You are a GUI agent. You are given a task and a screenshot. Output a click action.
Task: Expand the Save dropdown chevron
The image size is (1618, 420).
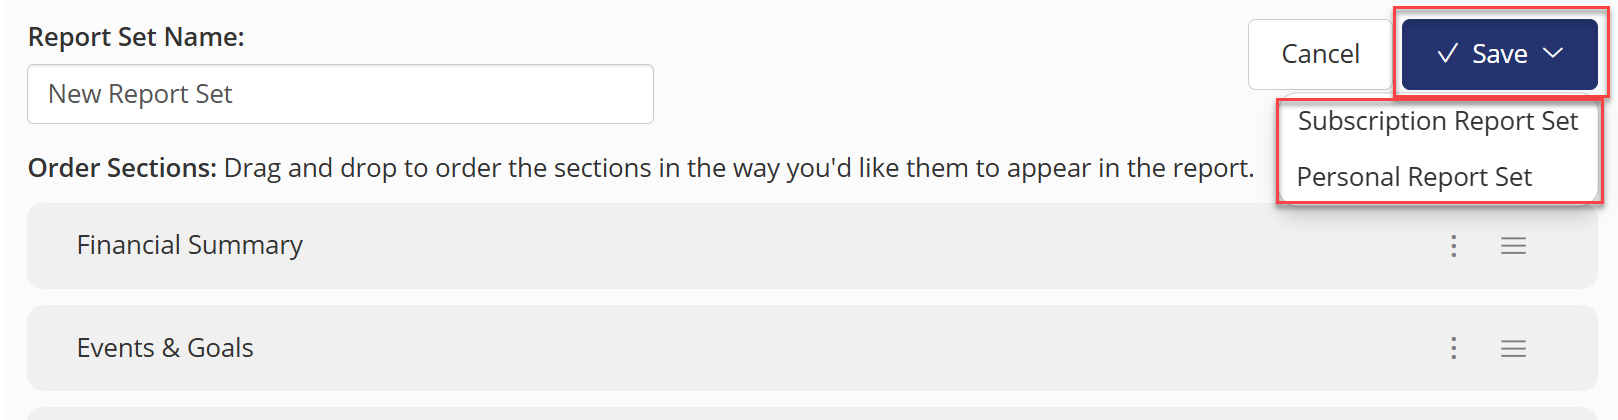pos(1552,53)
